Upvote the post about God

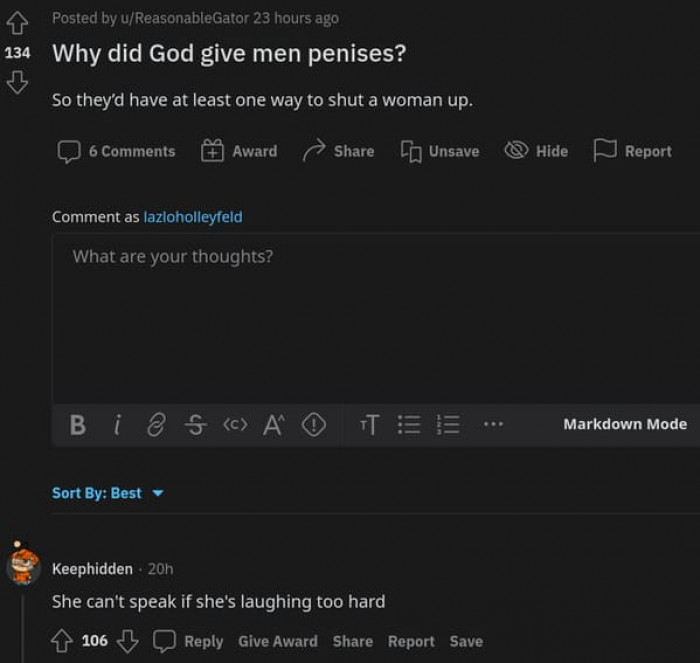17,21
